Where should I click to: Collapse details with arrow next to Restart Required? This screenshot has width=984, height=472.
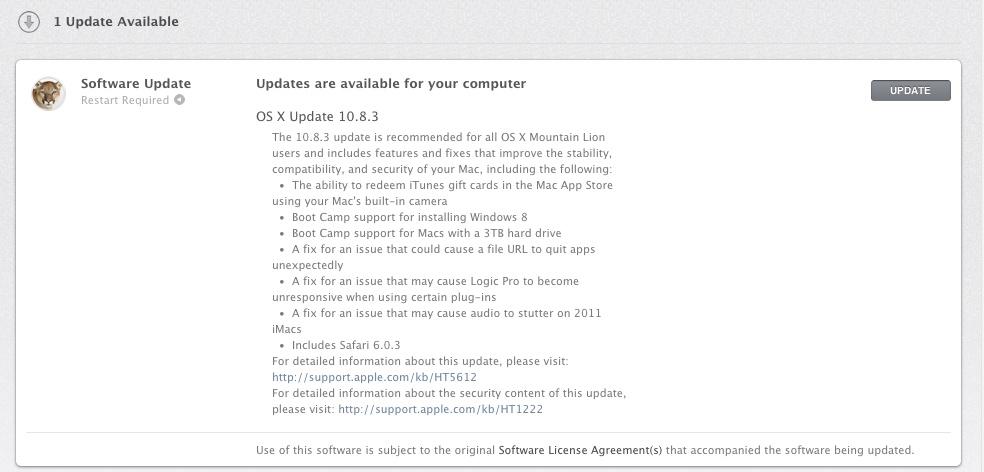(x=179, y=100)
